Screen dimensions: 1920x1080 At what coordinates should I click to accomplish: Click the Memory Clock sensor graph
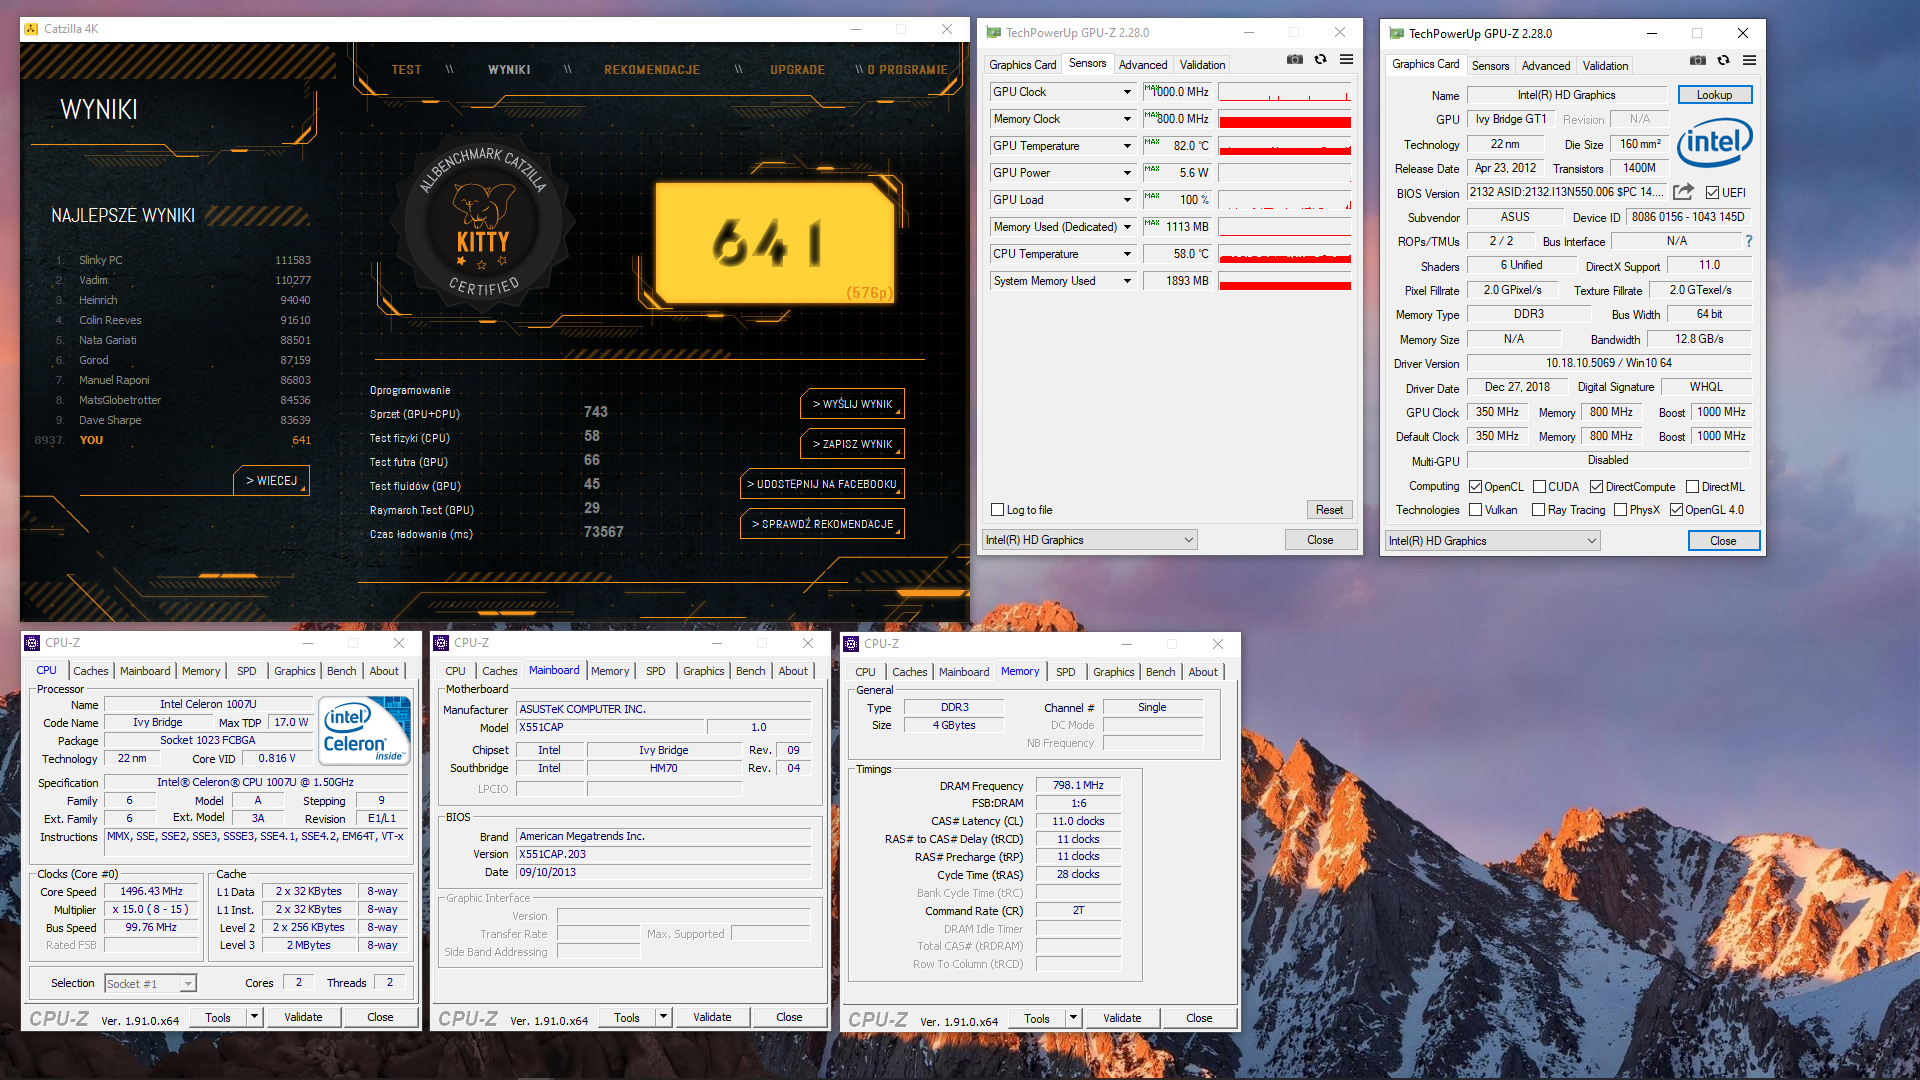[x=1285, y=119]
